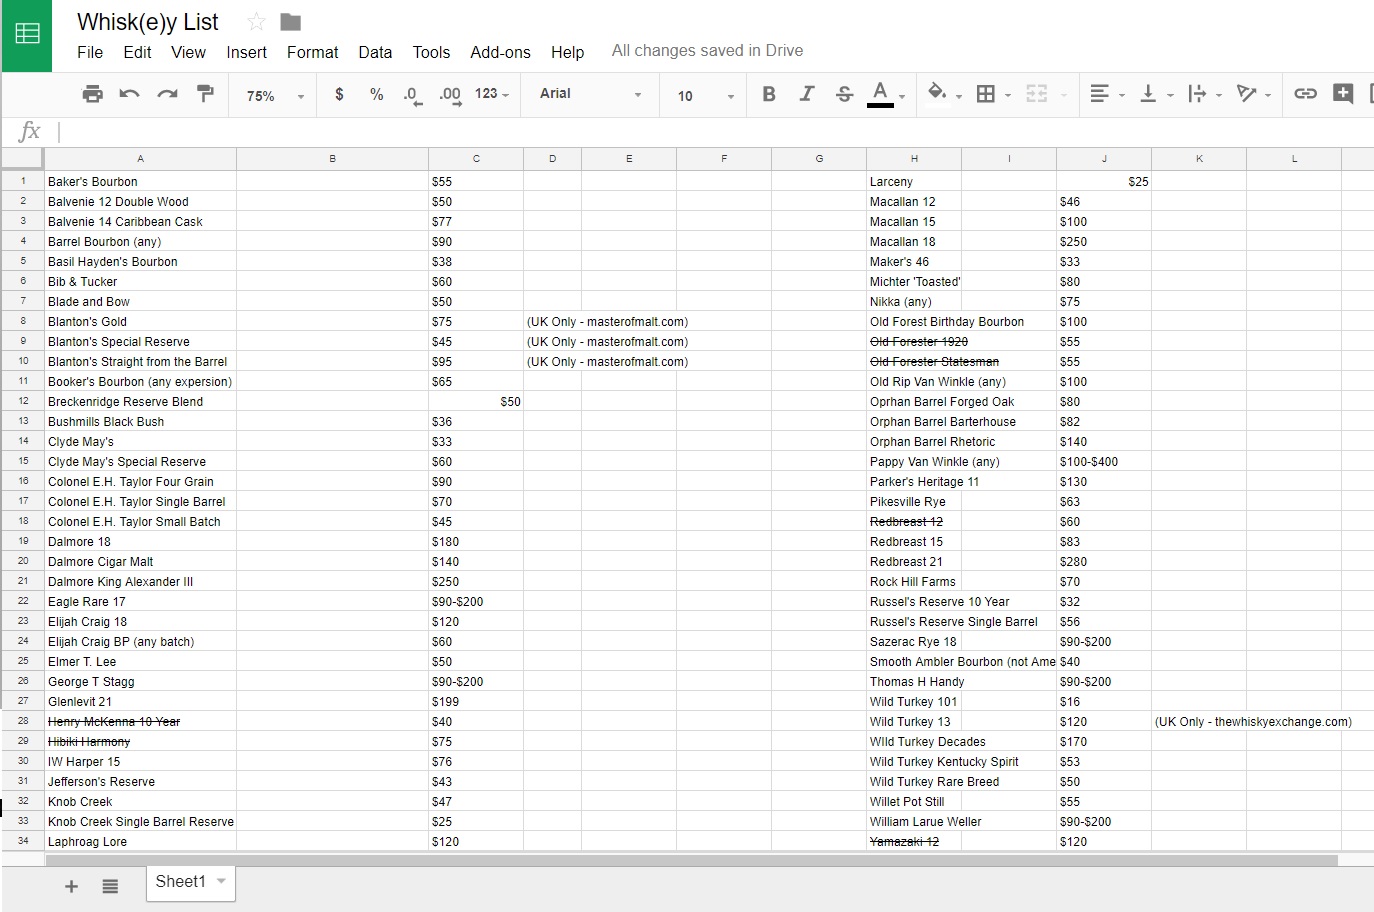Star the Whisk(e)y List document
This screenshot has height=912, width=1374.
coord(256,22)
